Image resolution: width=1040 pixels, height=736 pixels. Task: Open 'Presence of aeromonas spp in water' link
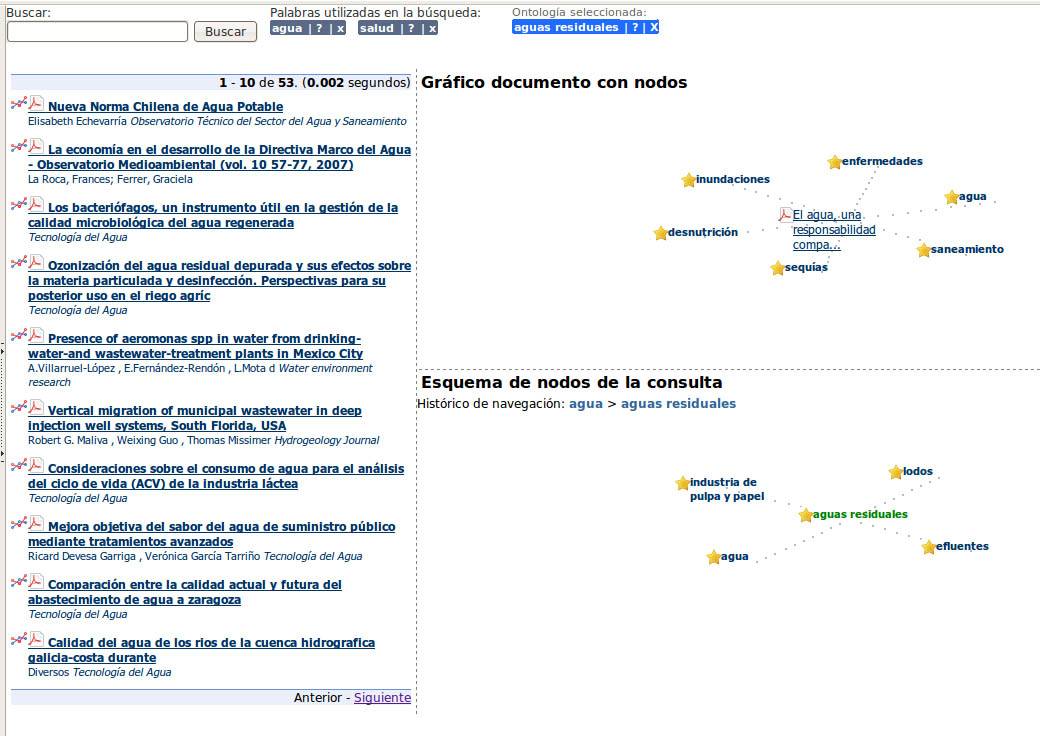pyautogui.click(x=195, y=346)
